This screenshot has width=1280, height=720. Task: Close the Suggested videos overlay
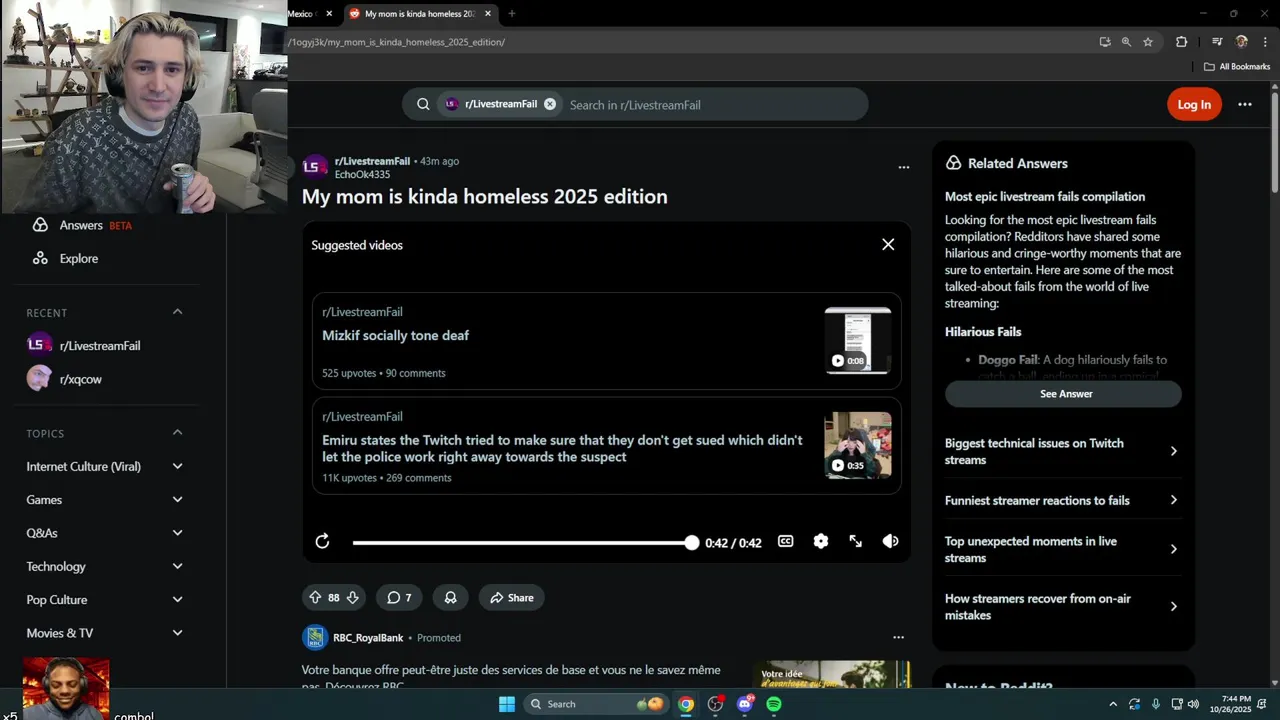point(888,244)
